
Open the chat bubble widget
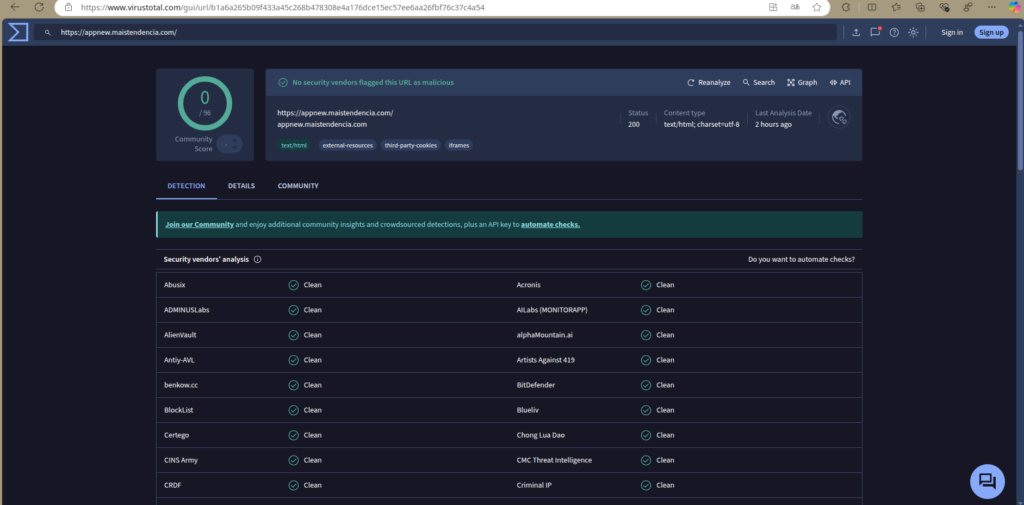tap(987, 482)
